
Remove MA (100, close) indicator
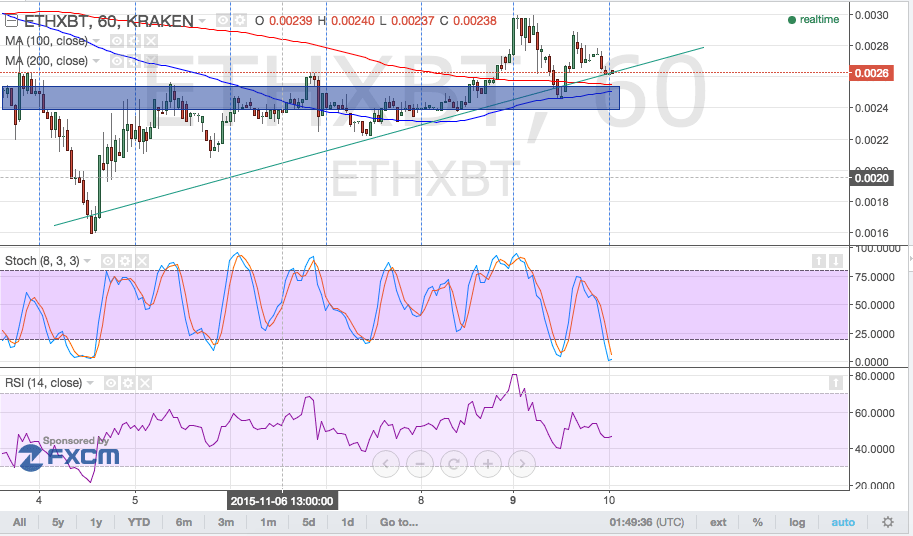[x=151, y=41]
